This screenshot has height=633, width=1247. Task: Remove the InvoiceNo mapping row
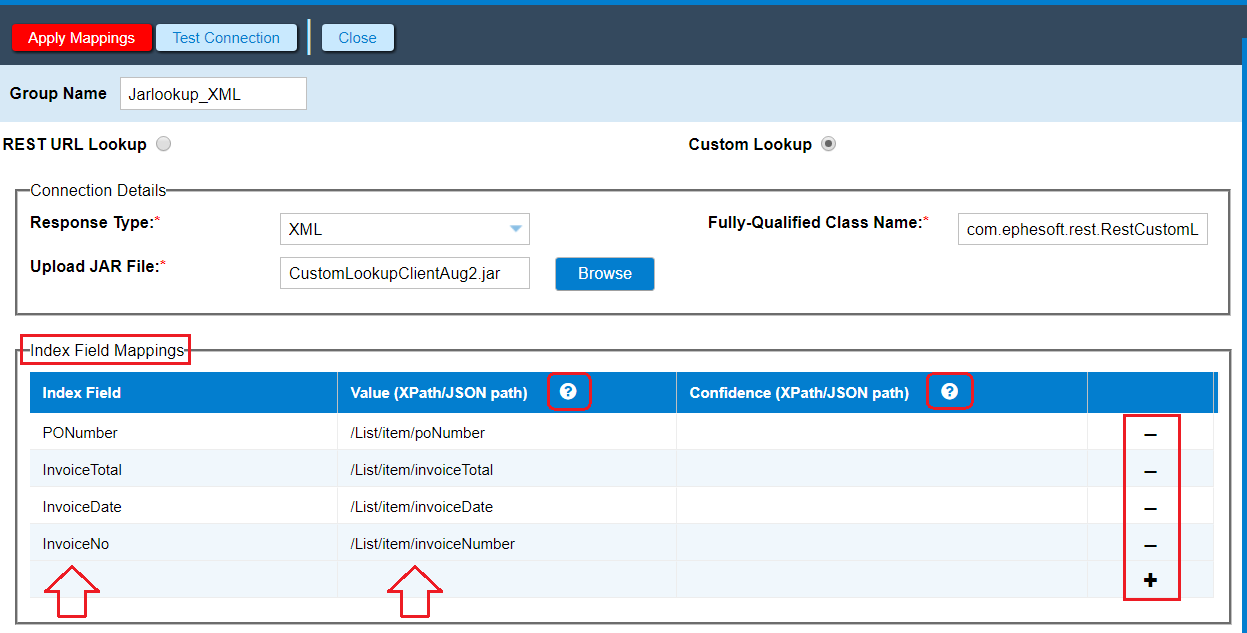click(1150, 545)
